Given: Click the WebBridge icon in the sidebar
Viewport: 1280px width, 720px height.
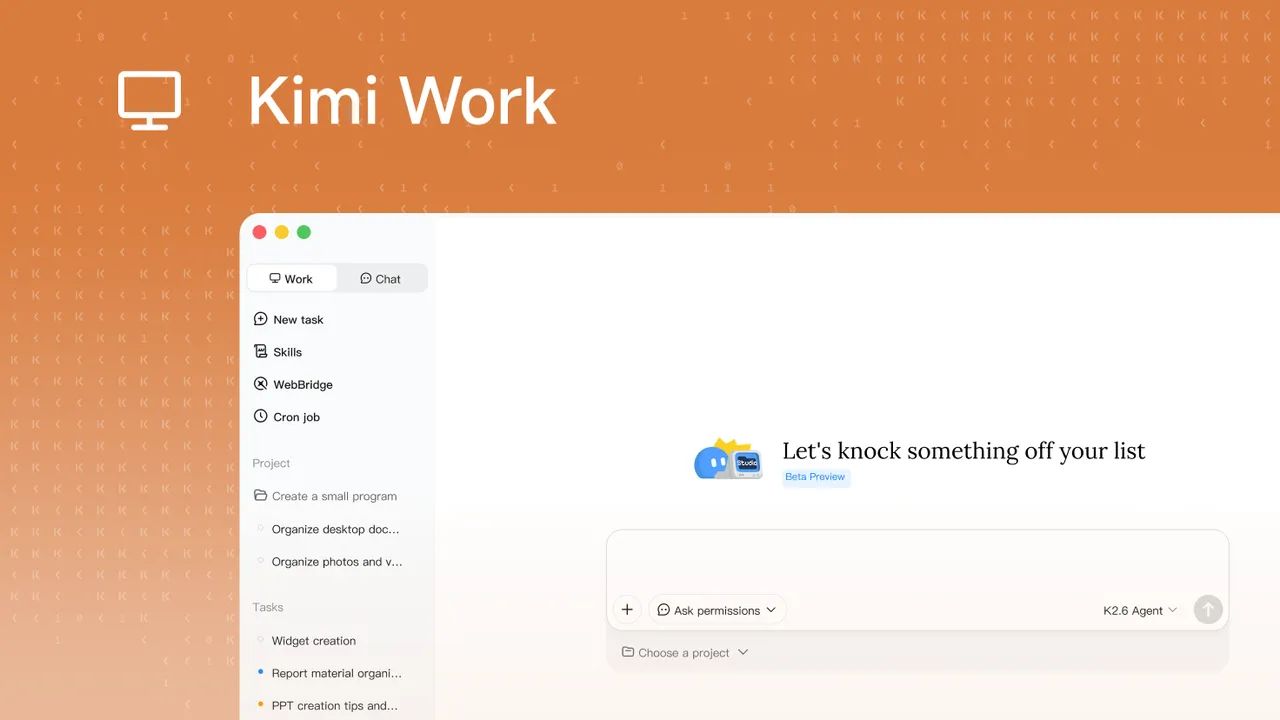Looking at the screenshot, I should pyautogui.click(x=261, y=384).
